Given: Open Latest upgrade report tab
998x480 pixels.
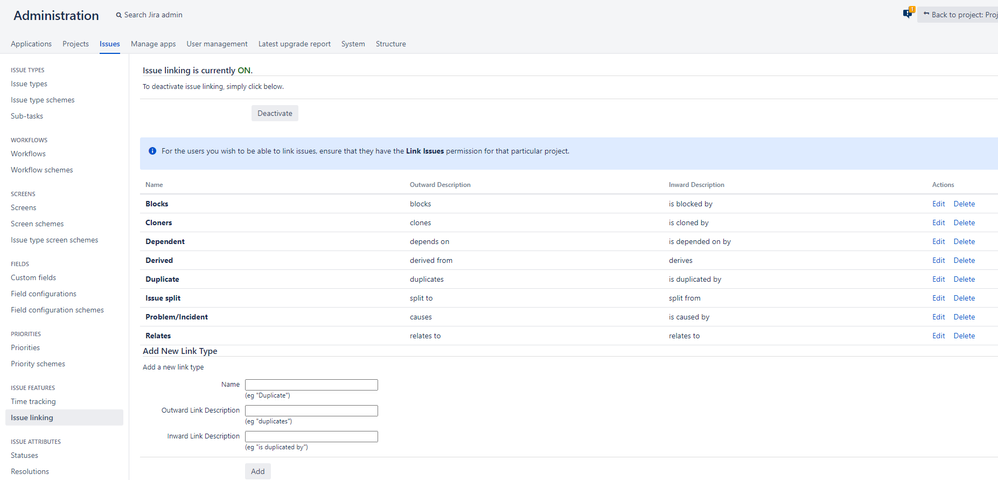Looking at the screenshot, I should click(295, 44).
